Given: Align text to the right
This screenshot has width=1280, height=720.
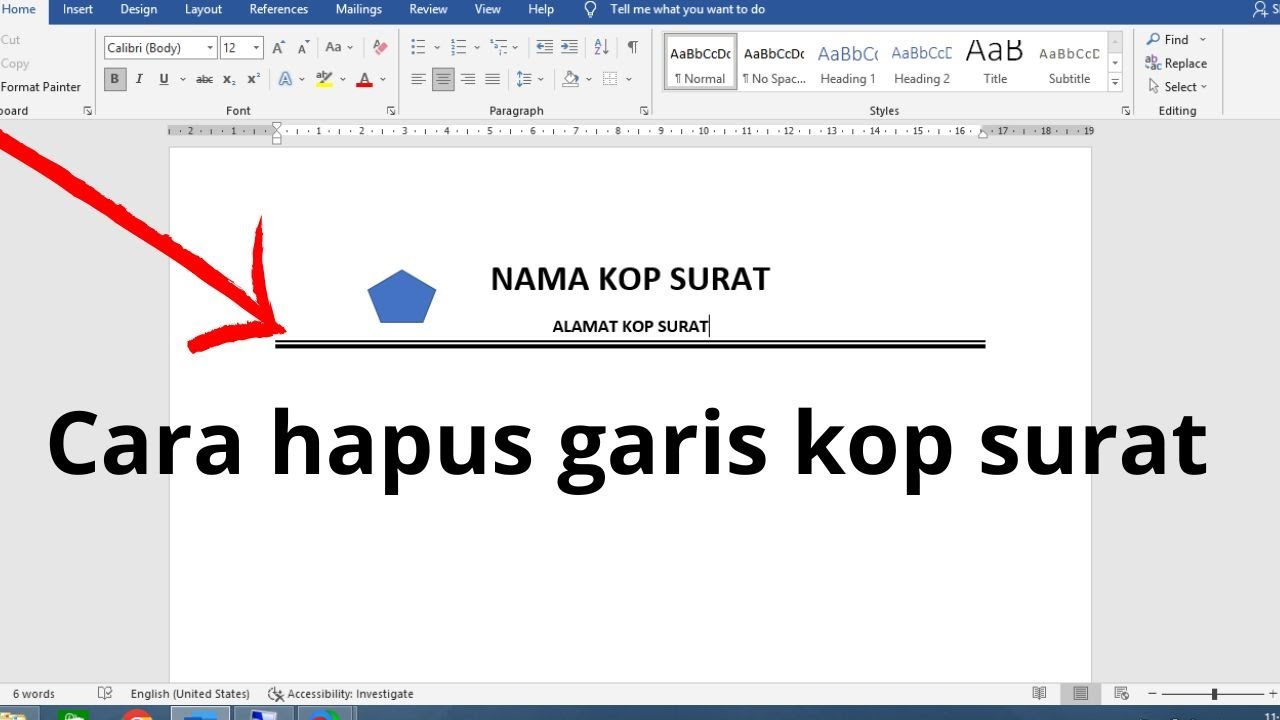Looking at the screenshot, I should tap(467, 79).
